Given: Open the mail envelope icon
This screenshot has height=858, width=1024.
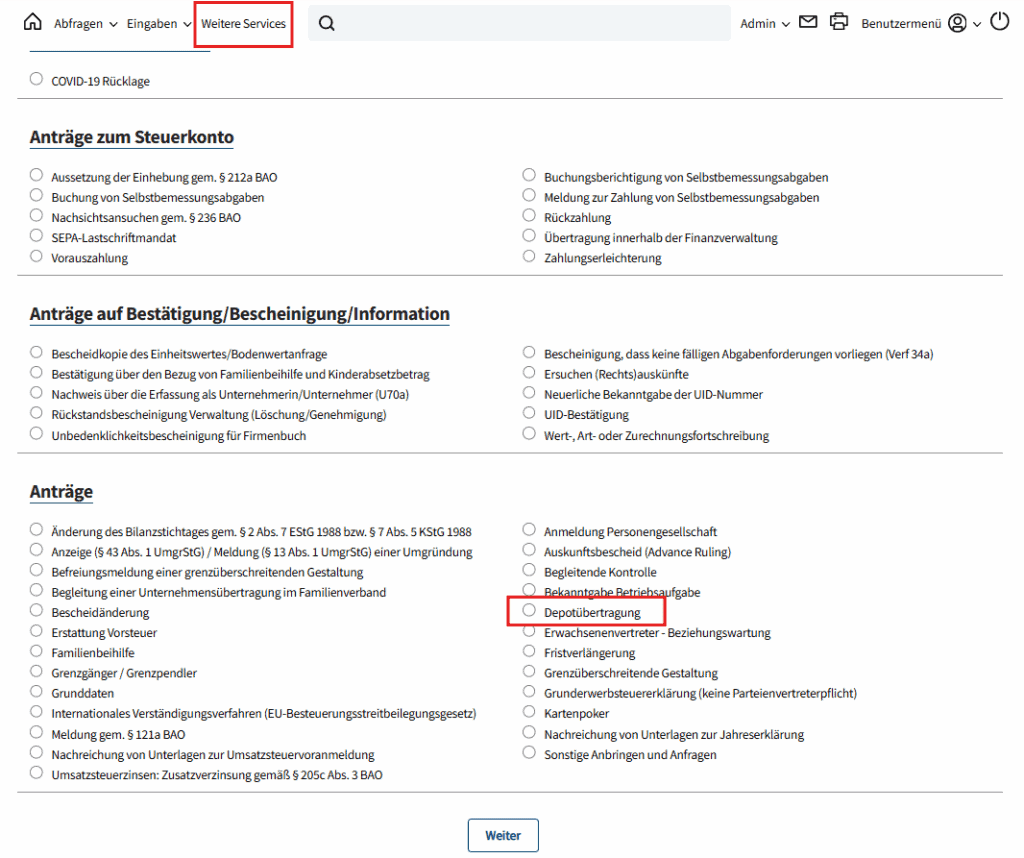Looking at the screenshot, I should coord(808,22).
